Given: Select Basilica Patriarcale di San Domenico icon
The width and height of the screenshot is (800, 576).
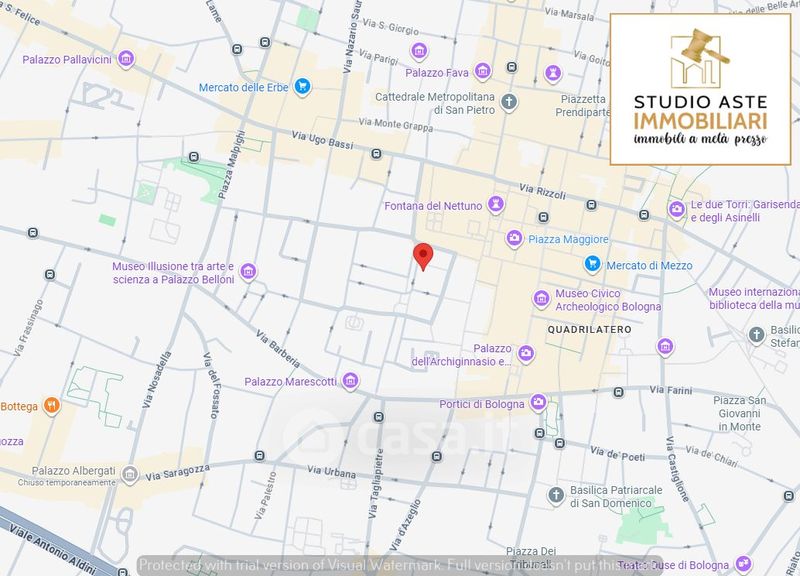Looking at the screenshot, I should (x=556, y=495).
